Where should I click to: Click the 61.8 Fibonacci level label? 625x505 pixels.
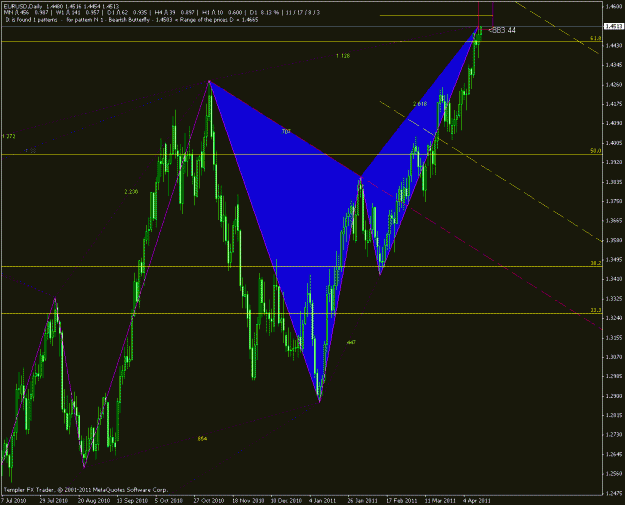596,38
